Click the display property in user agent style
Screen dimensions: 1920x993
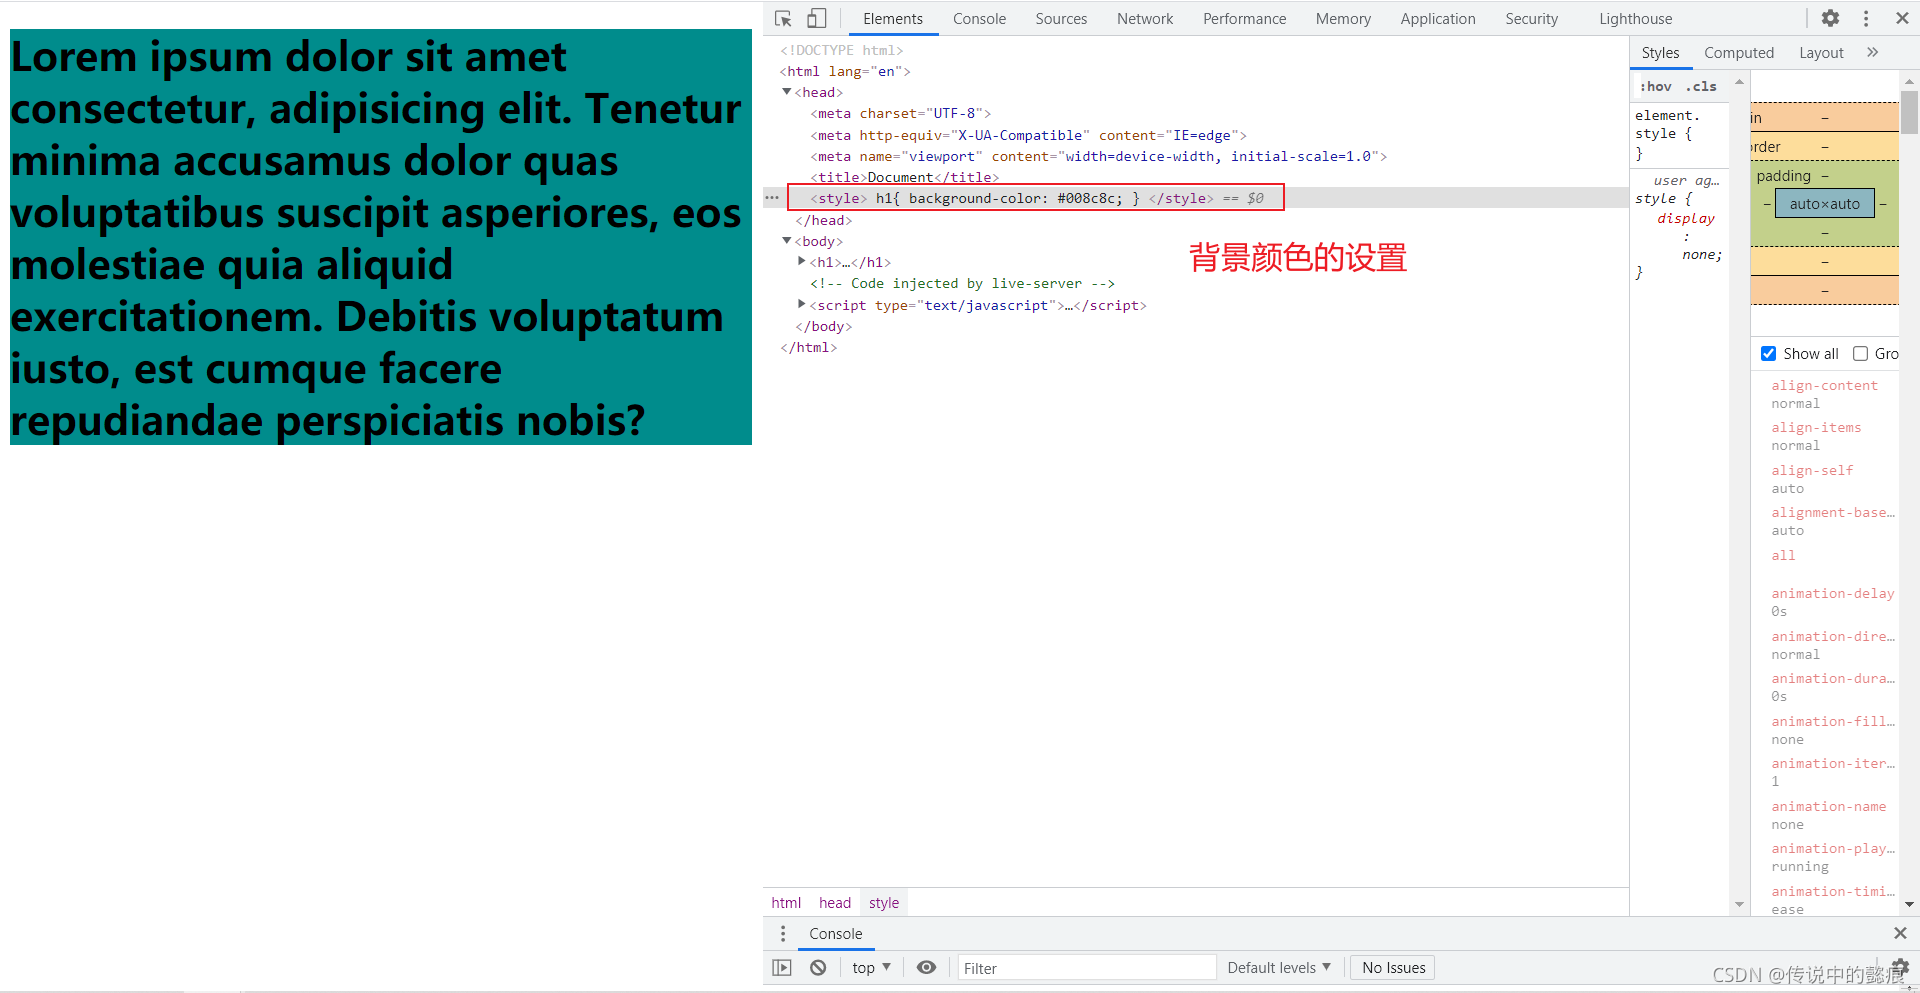(1685, 218)
